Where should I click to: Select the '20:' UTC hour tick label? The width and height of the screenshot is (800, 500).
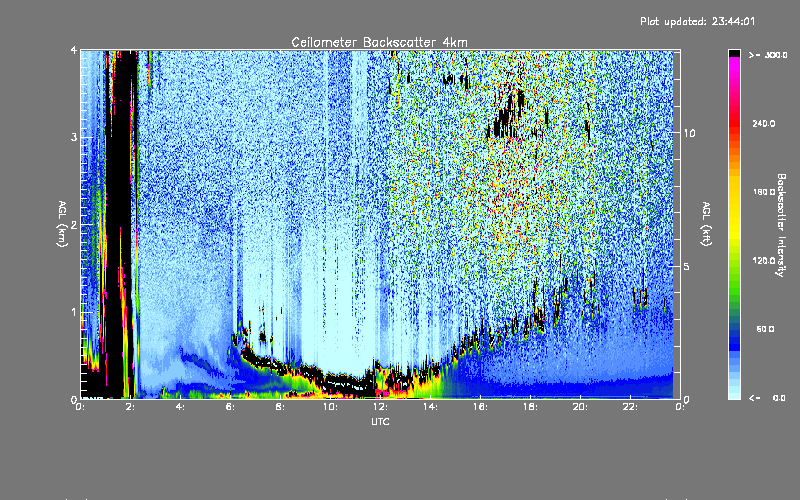pyautogui.click(x=580, y=407)
